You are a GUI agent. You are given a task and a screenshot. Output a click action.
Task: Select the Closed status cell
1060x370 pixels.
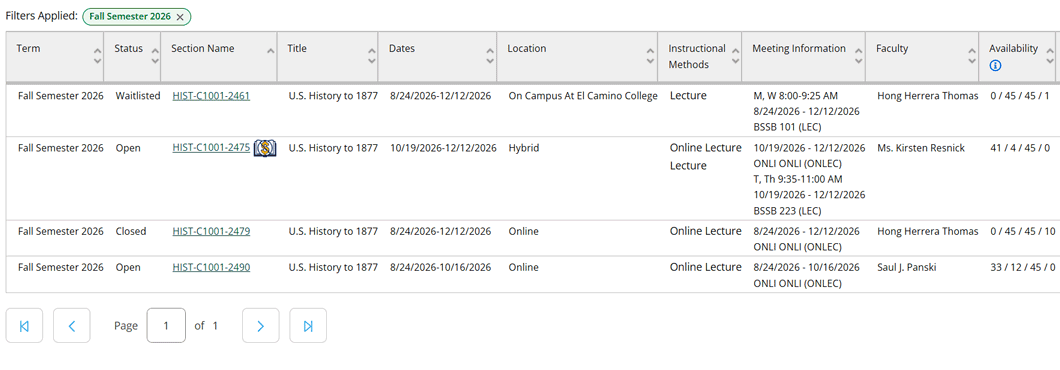pos(130,231)
